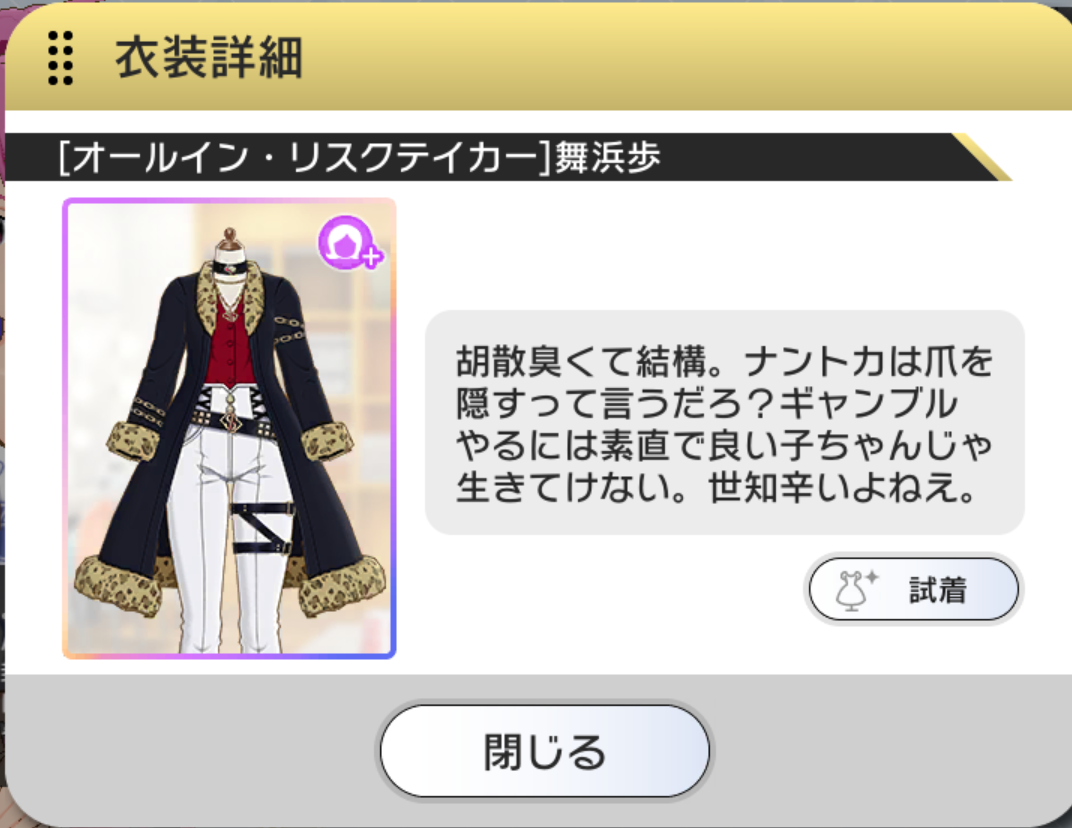
Task: Click the card name オールイン・リスクテイカー 舞浜歩
Action: (x=360, y=157)
